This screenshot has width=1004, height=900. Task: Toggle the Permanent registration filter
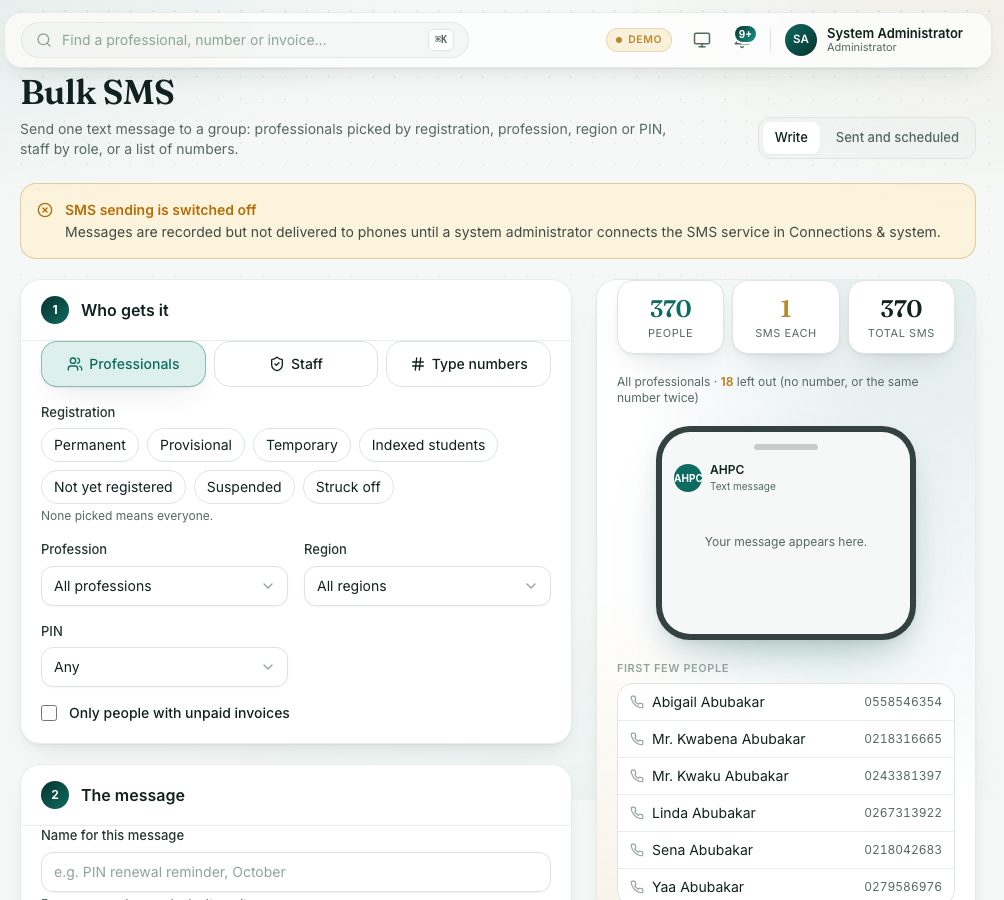coord(90,445)
